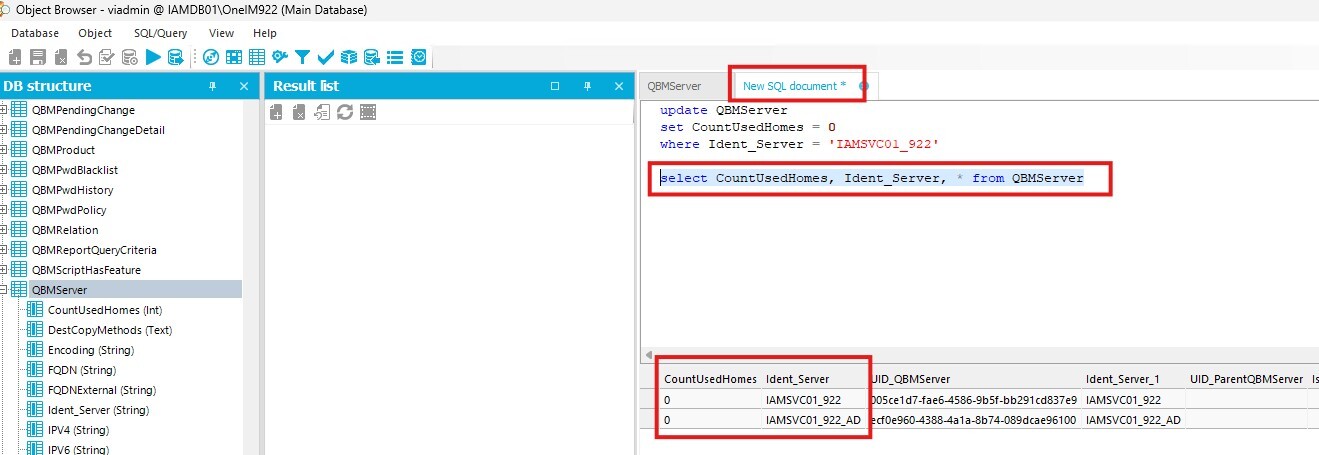Click the IAMSVC01_922_AD result cell
Image resolution: width=1319 pixels, height=455 pixels.
pyautogui.click(x=814, y=419)
